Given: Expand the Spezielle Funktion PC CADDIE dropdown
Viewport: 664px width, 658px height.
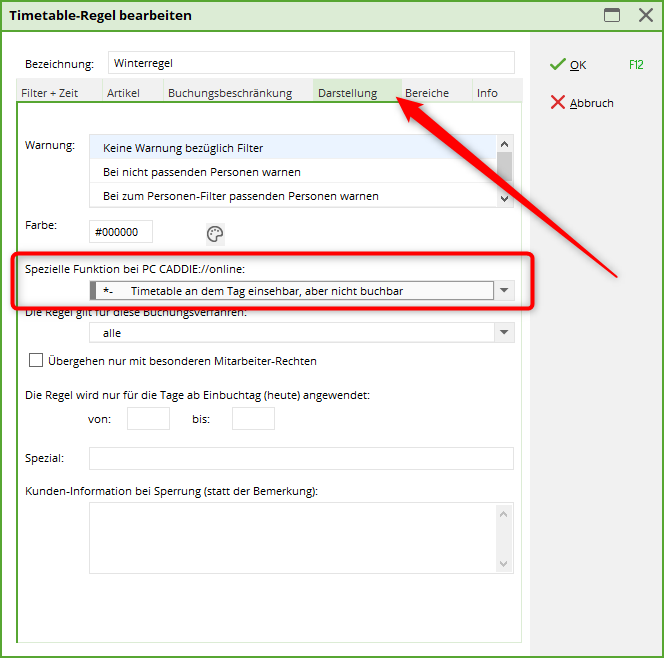Looking at the screenshot, I should [504, 291].
